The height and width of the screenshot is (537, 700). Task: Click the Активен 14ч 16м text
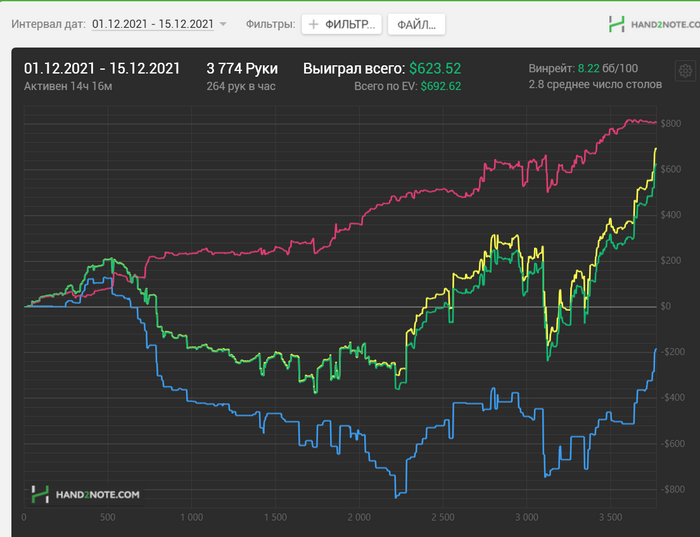[68, 86]
